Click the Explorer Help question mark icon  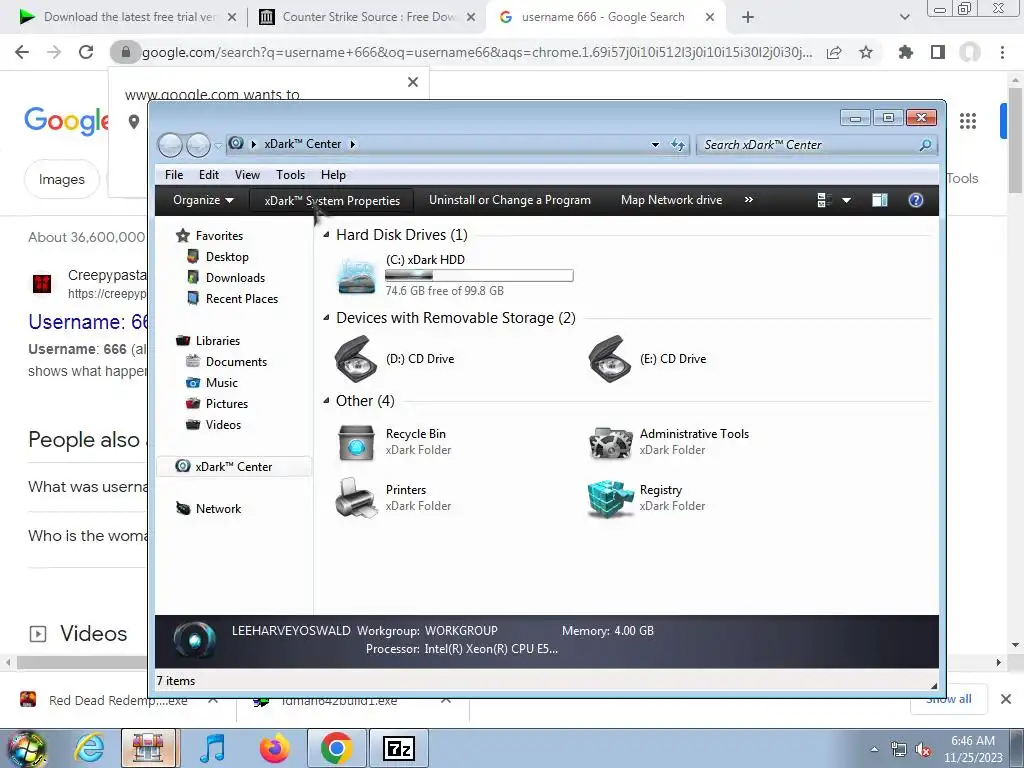916,200
